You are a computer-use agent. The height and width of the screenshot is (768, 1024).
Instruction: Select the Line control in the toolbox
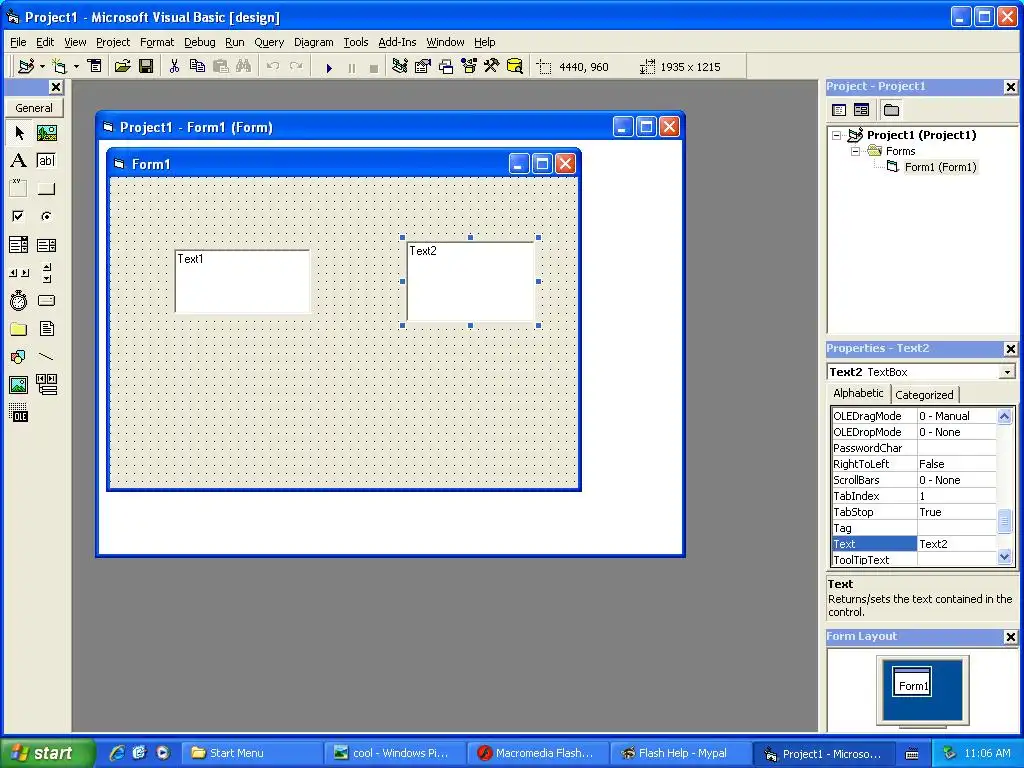[46, 357]
